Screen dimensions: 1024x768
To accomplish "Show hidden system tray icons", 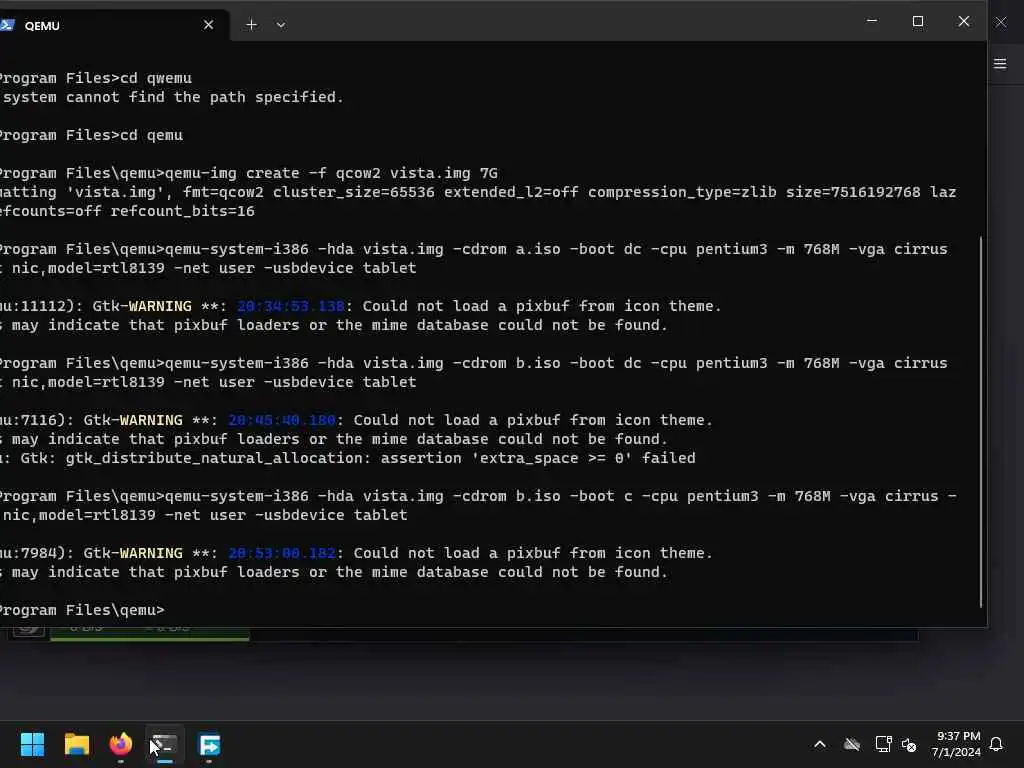I will click(x=820, y=744).
